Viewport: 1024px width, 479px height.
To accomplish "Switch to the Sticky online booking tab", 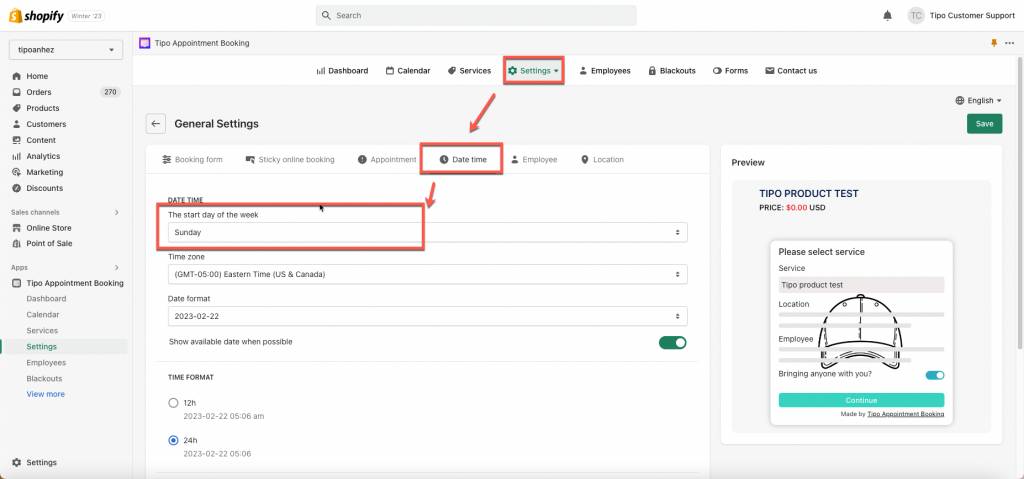I will point(290,159).
